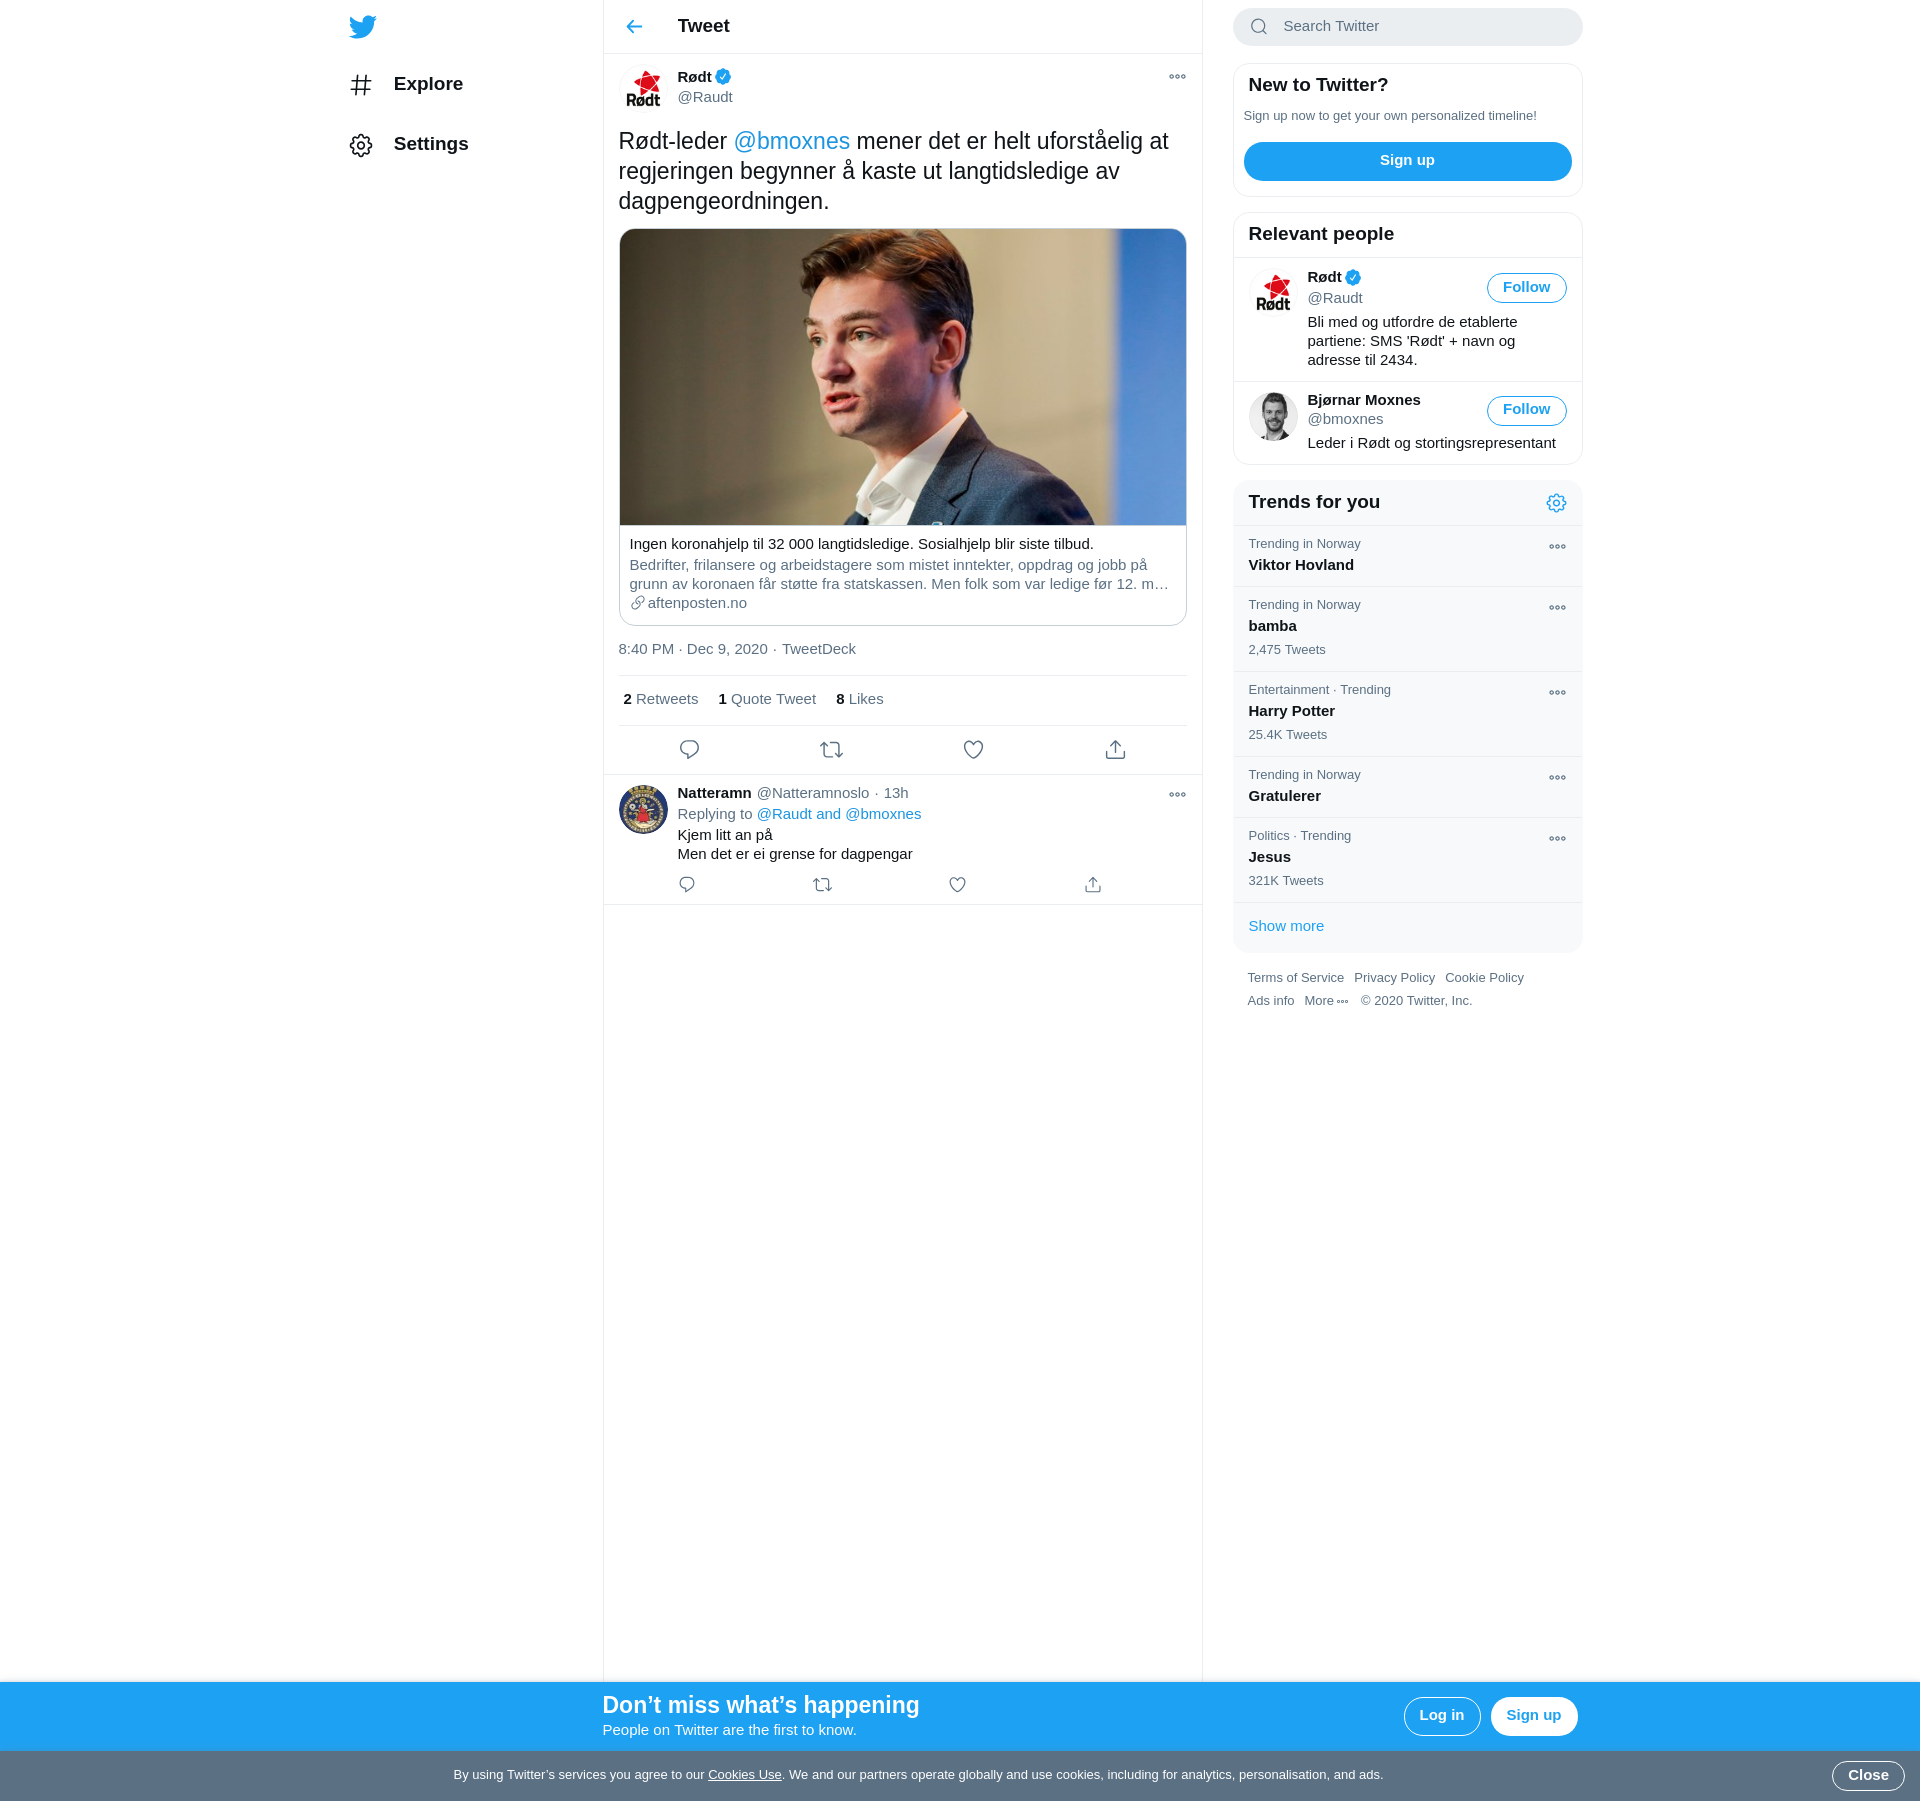The height and width of the screenshot is (1801, 1920).
Task: Click the tweet timestamp 8:40 PM · Dec 9, 2020
Action: [x=693, y=649]
